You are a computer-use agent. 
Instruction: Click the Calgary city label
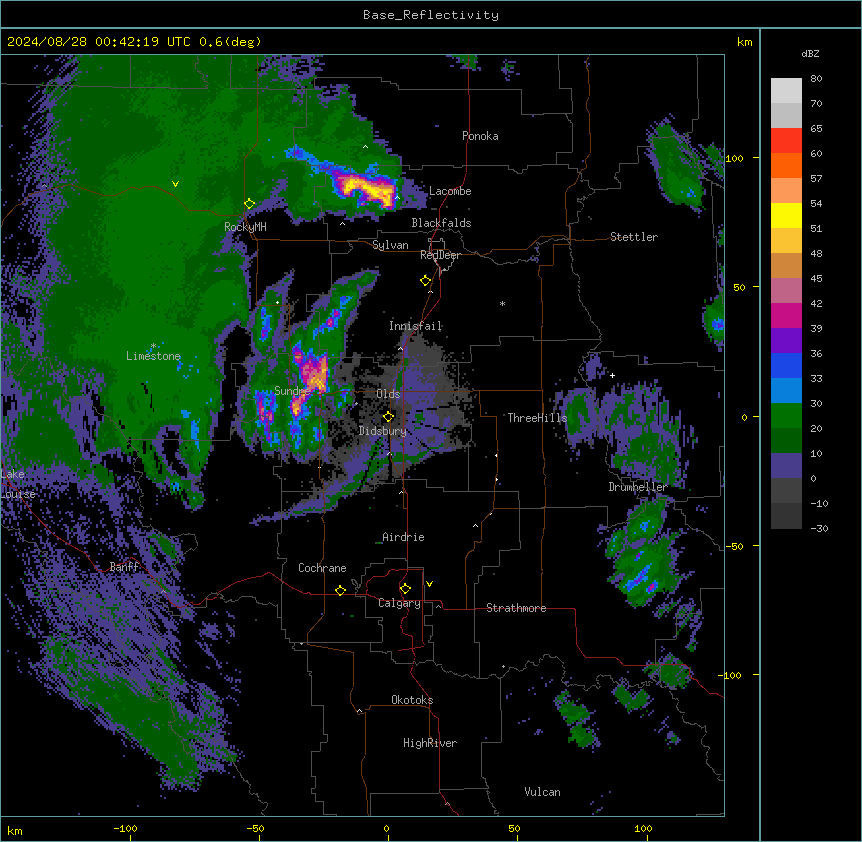point(399,603)
